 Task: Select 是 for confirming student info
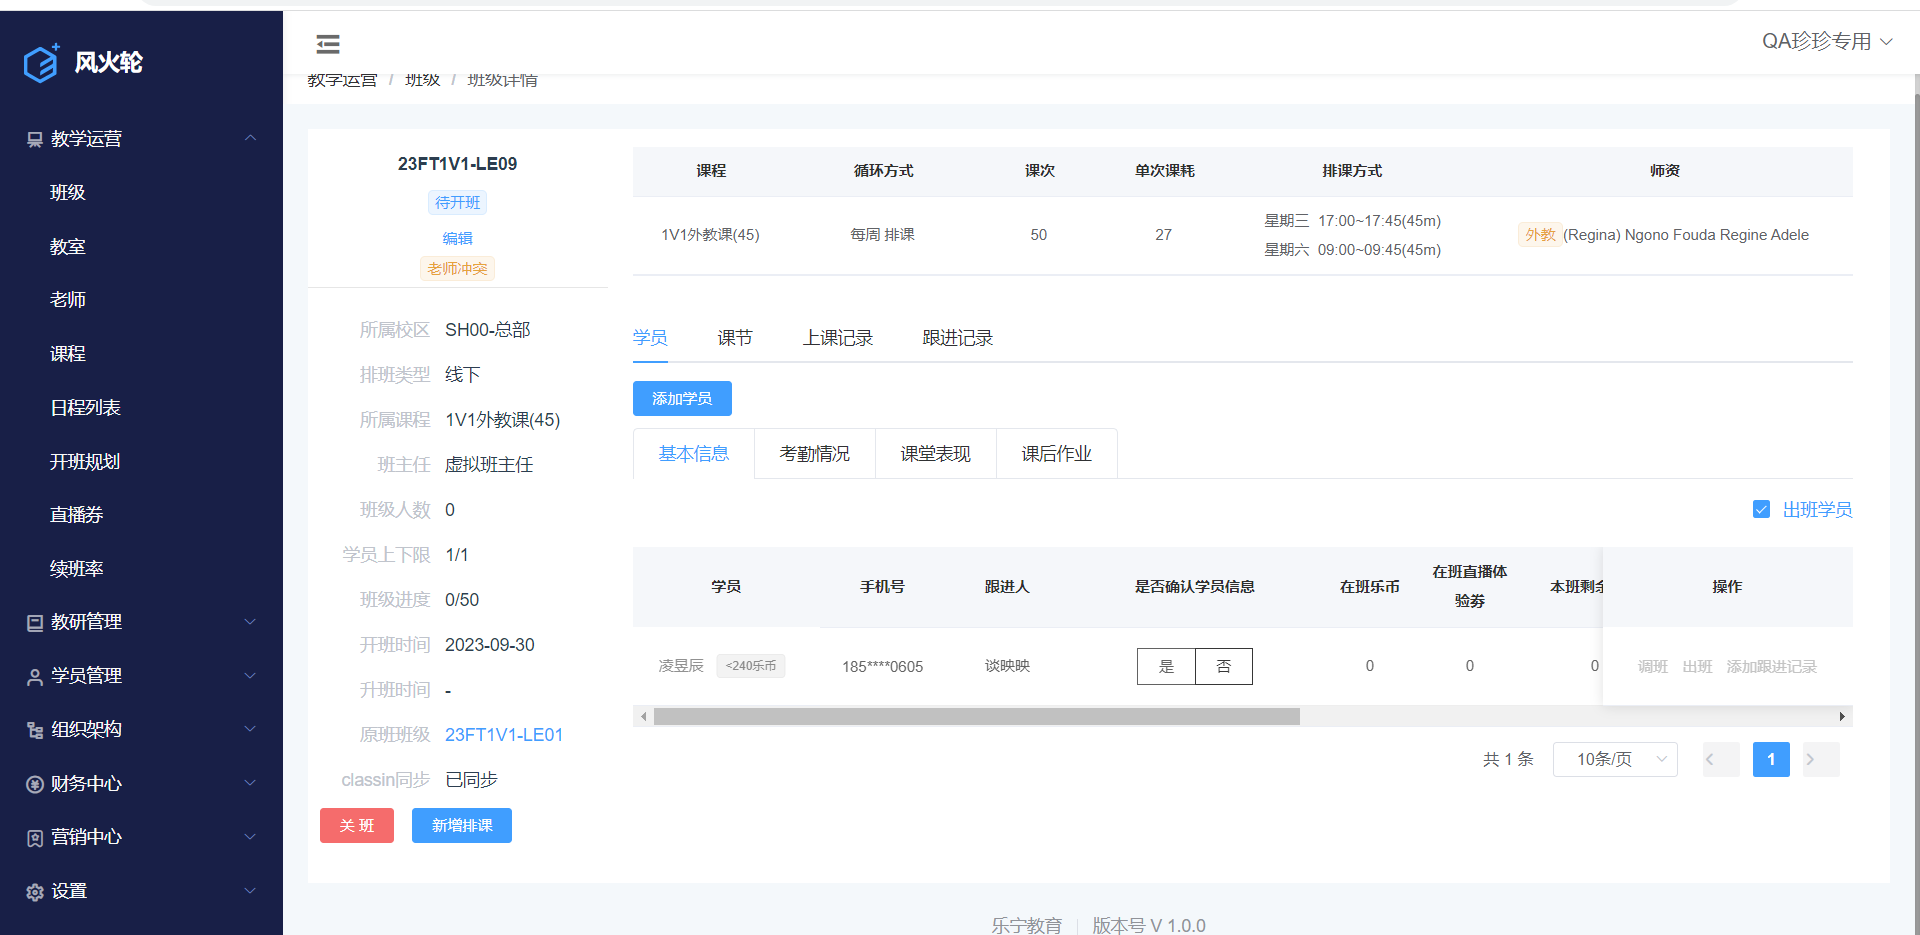pos(1166,666)
